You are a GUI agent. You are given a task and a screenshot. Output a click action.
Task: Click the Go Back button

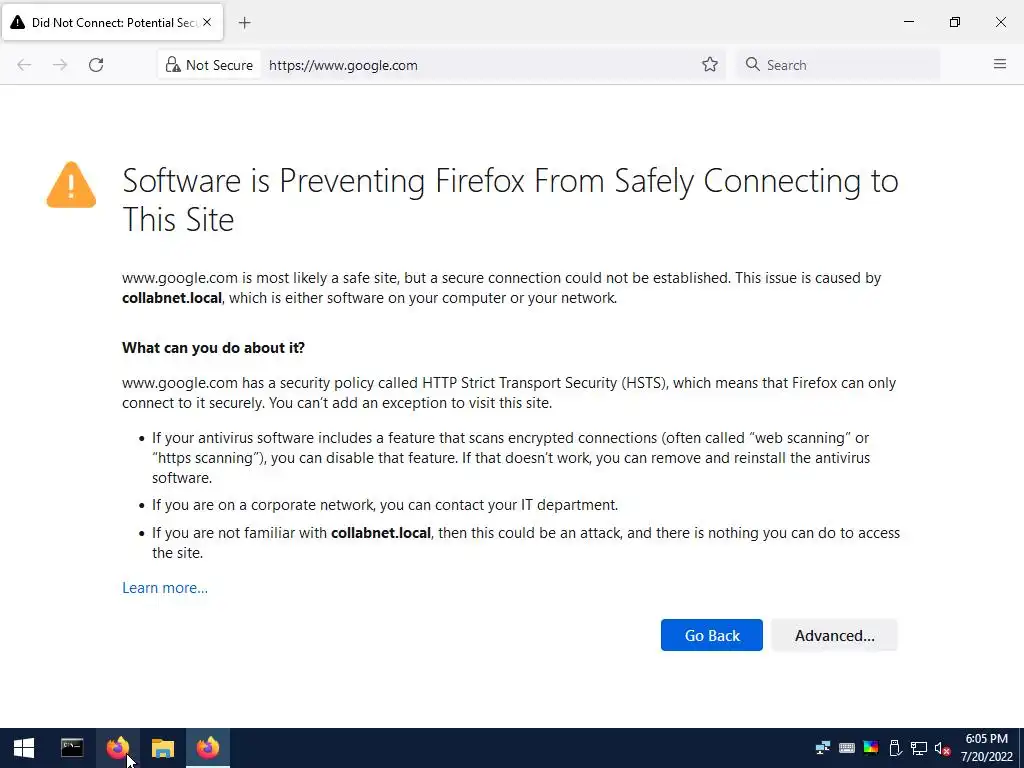(x=712, y=636)
